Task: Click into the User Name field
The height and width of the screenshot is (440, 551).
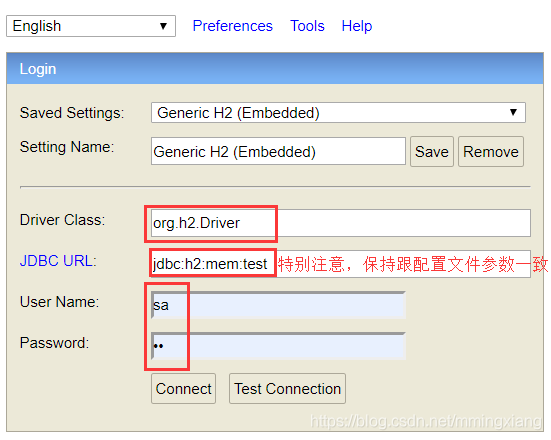Action: click(278, 305)
